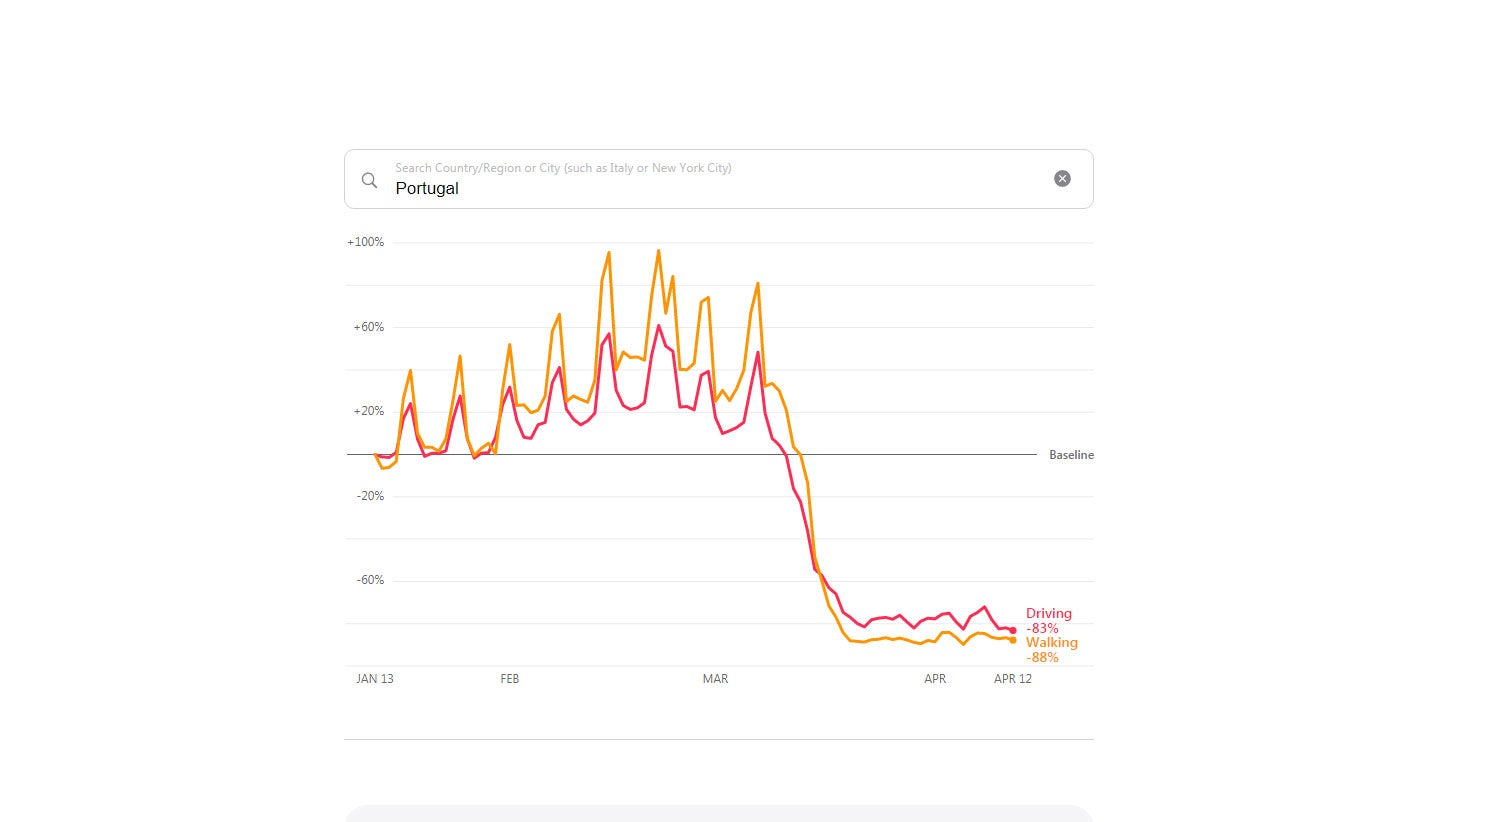
Task: Select the Walking series label
Action: [1051, 642]
